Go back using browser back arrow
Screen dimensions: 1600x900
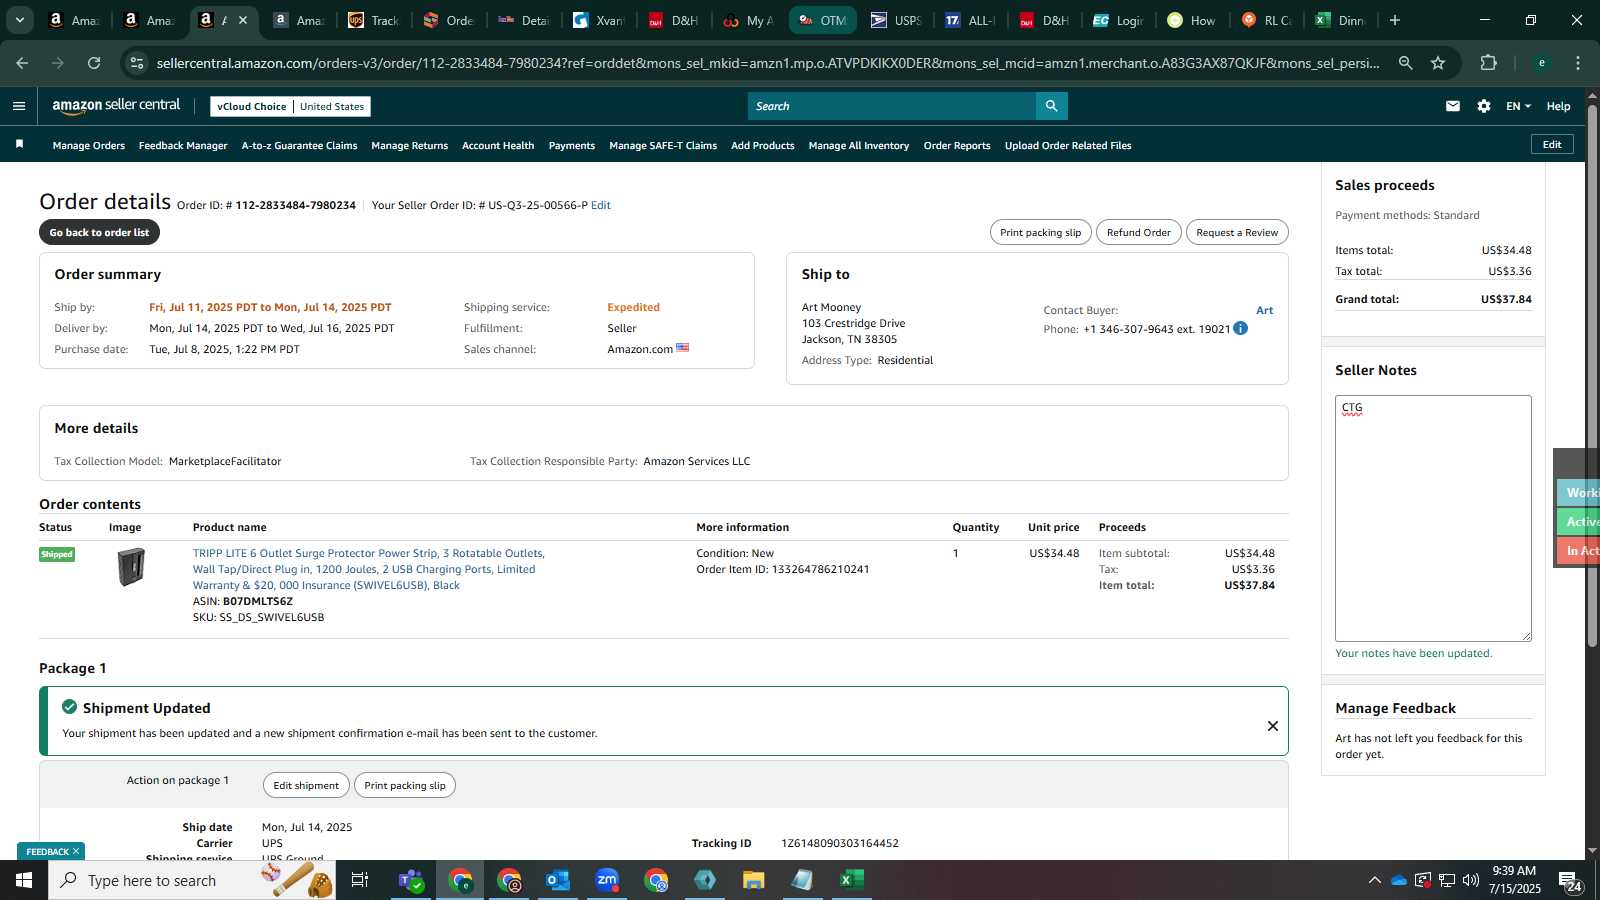pyautogui.click(x=22, y=63)
